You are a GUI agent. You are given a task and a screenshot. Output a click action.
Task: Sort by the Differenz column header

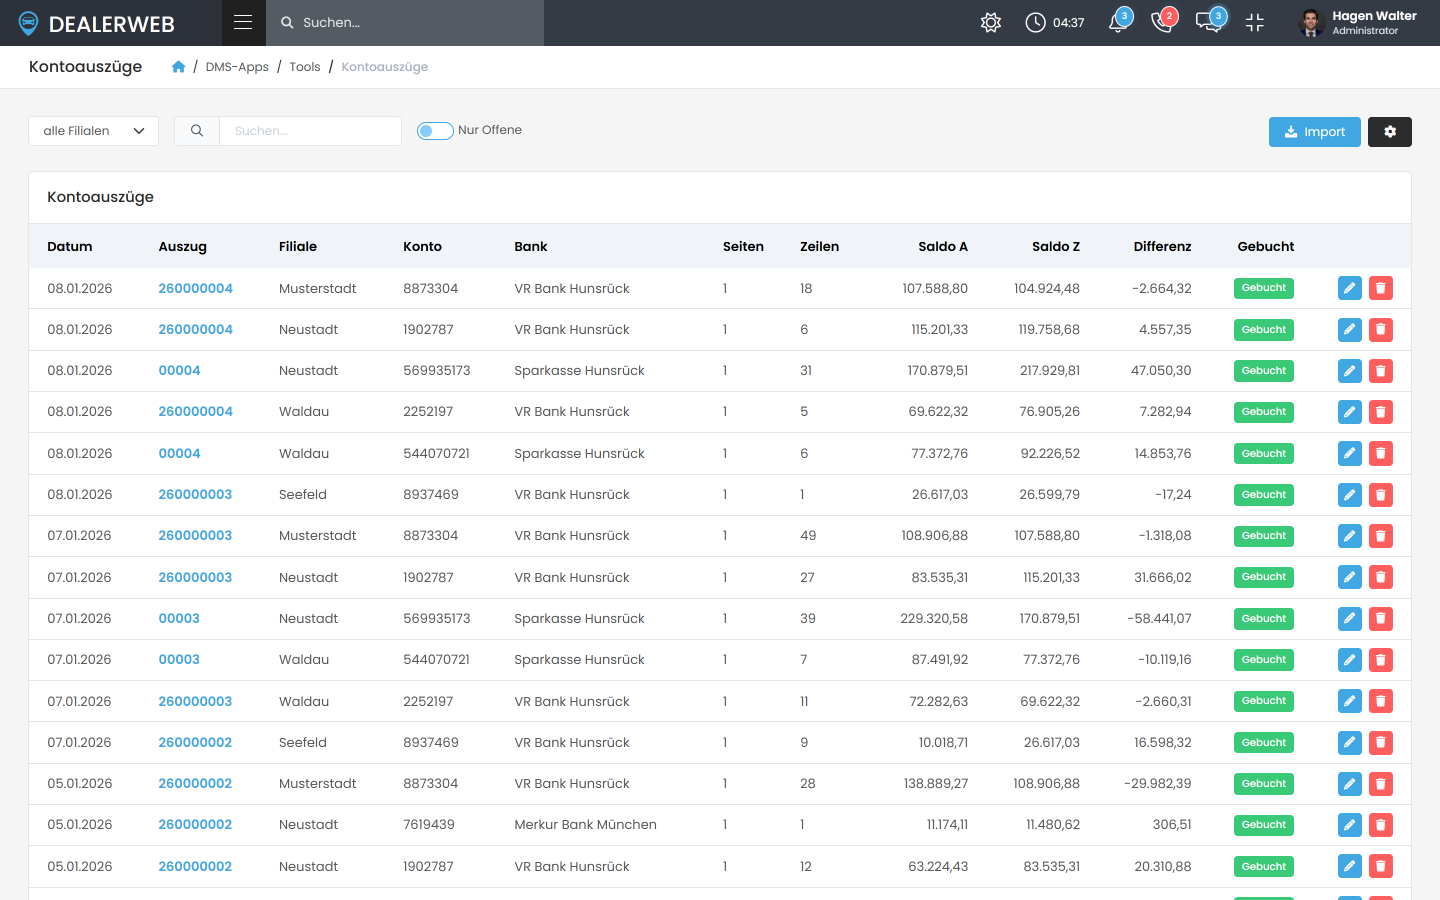[1162, 247]
